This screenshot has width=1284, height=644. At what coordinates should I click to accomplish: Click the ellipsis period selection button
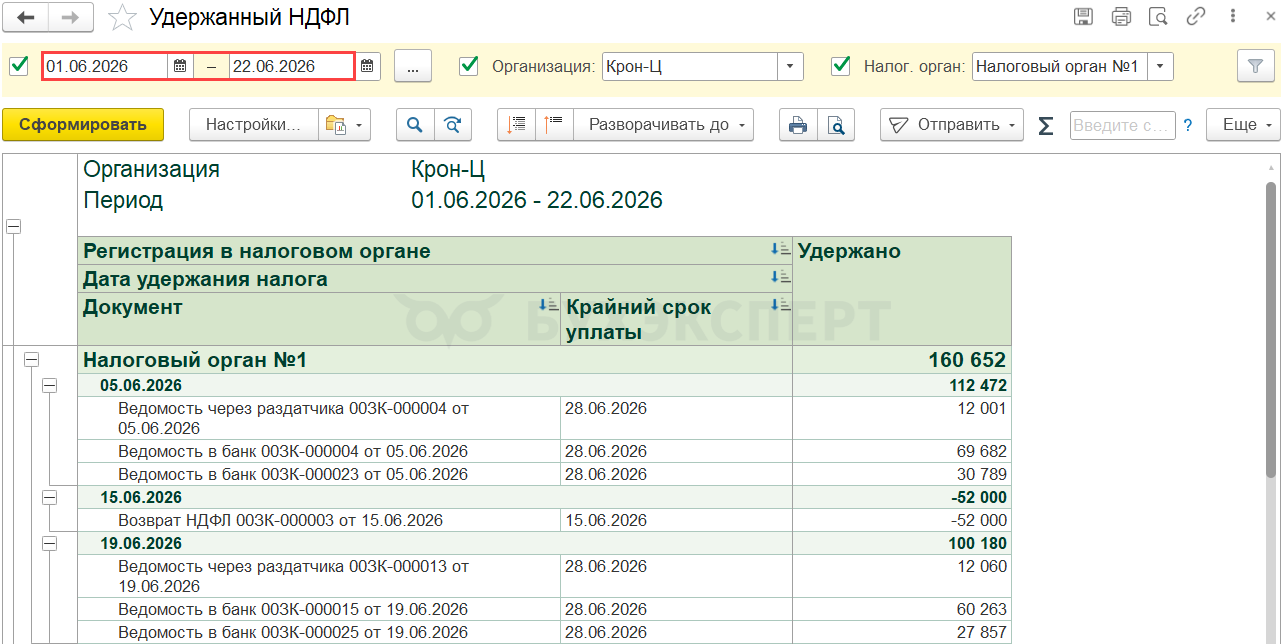click(413, 66)
